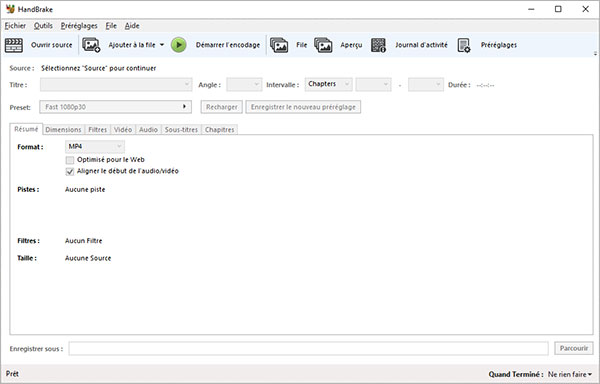This screenshot has height=384, width=600.
Task: Click the Recharger button
Action: (222, 107)
